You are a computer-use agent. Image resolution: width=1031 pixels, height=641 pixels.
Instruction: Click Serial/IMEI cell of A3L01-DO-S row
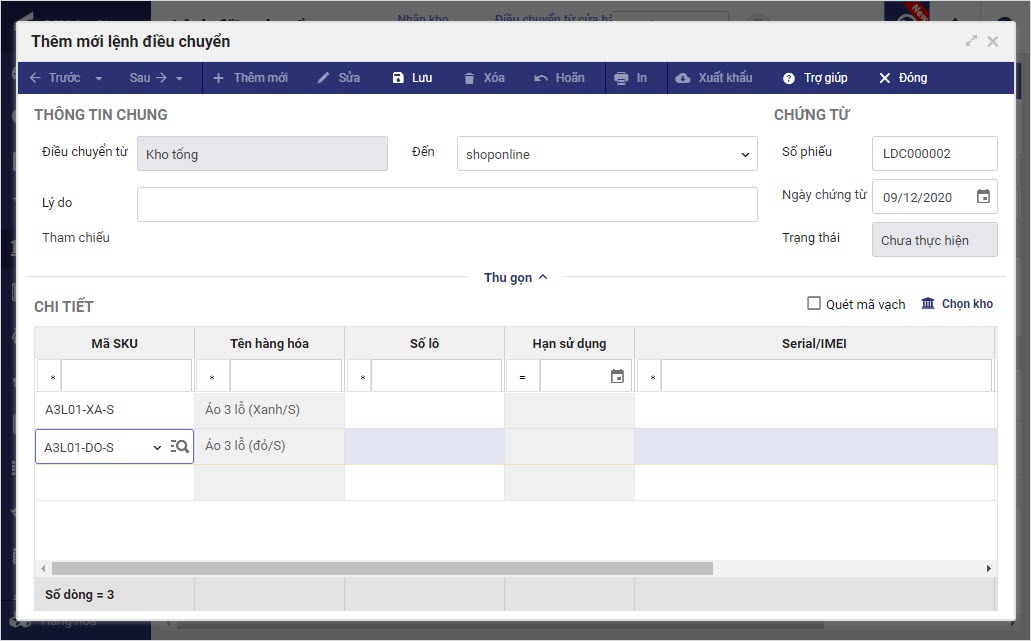pyautogui.click(x=815, y=446)
